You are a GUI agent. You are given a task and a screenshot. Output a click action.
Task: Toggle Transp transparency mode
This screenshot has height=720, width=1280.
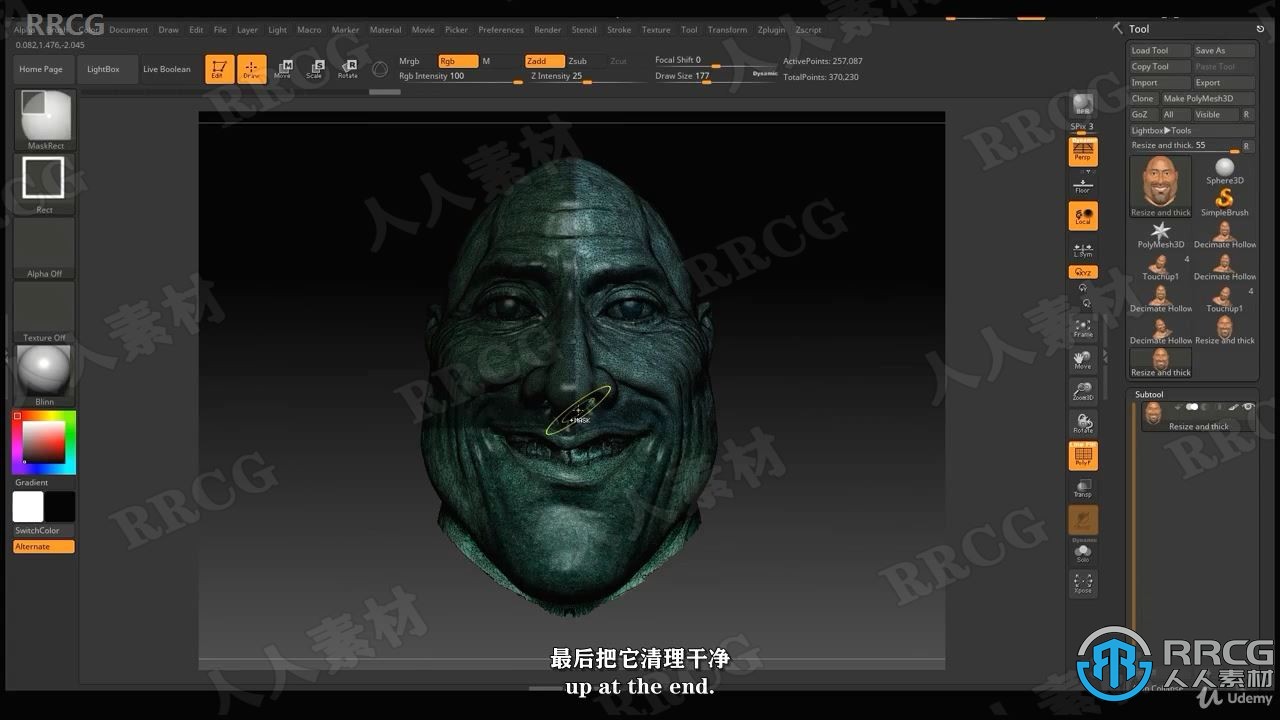coord(1082,488)
